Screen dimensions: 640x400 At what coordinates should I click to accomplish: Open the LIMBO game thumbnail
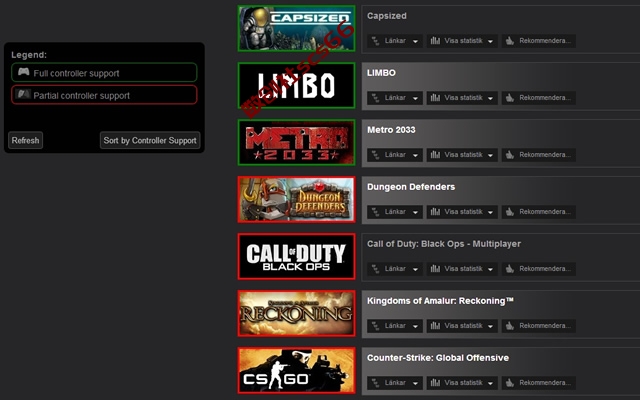pyautogui.click(x=296, y=85)
